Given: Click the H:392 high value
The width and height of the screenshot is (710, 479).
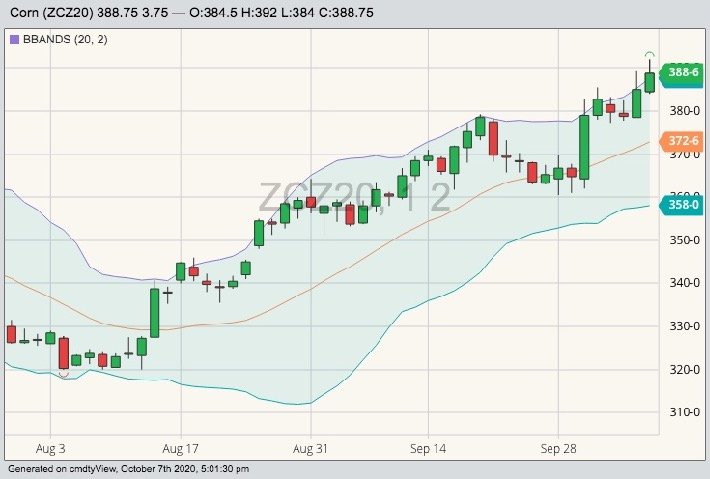Looking at the screenshot, I should (259, 13).
